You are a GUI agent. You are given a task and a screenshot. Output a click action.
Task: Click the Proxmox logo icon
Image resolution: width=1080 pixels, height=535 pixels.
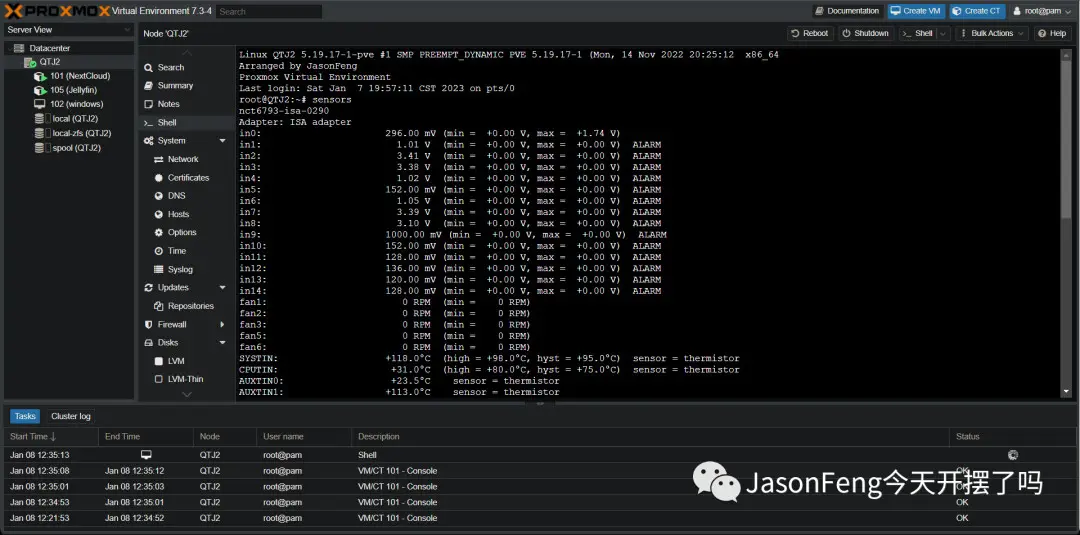[x=56, y=11]
